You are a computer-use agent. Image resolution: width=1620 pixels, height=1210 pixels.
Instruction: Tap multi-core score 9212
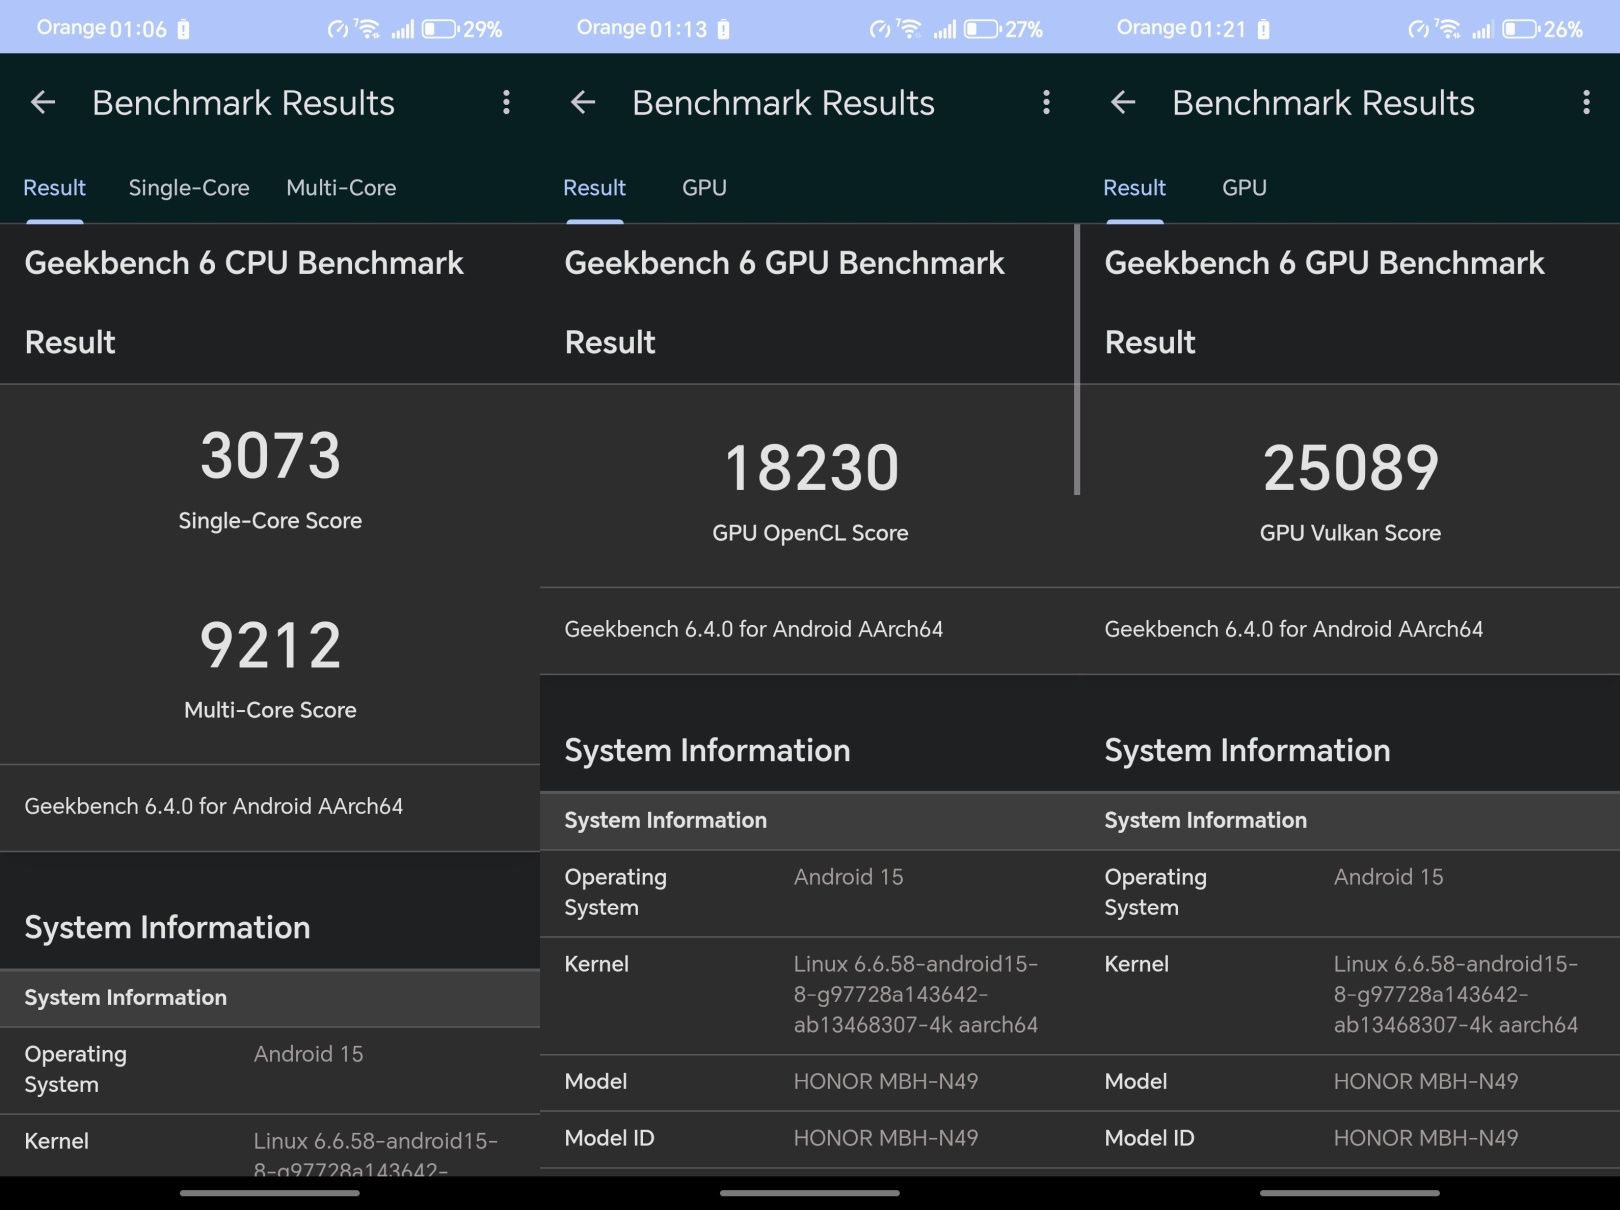pyautogui.click(x=270, y=645)
